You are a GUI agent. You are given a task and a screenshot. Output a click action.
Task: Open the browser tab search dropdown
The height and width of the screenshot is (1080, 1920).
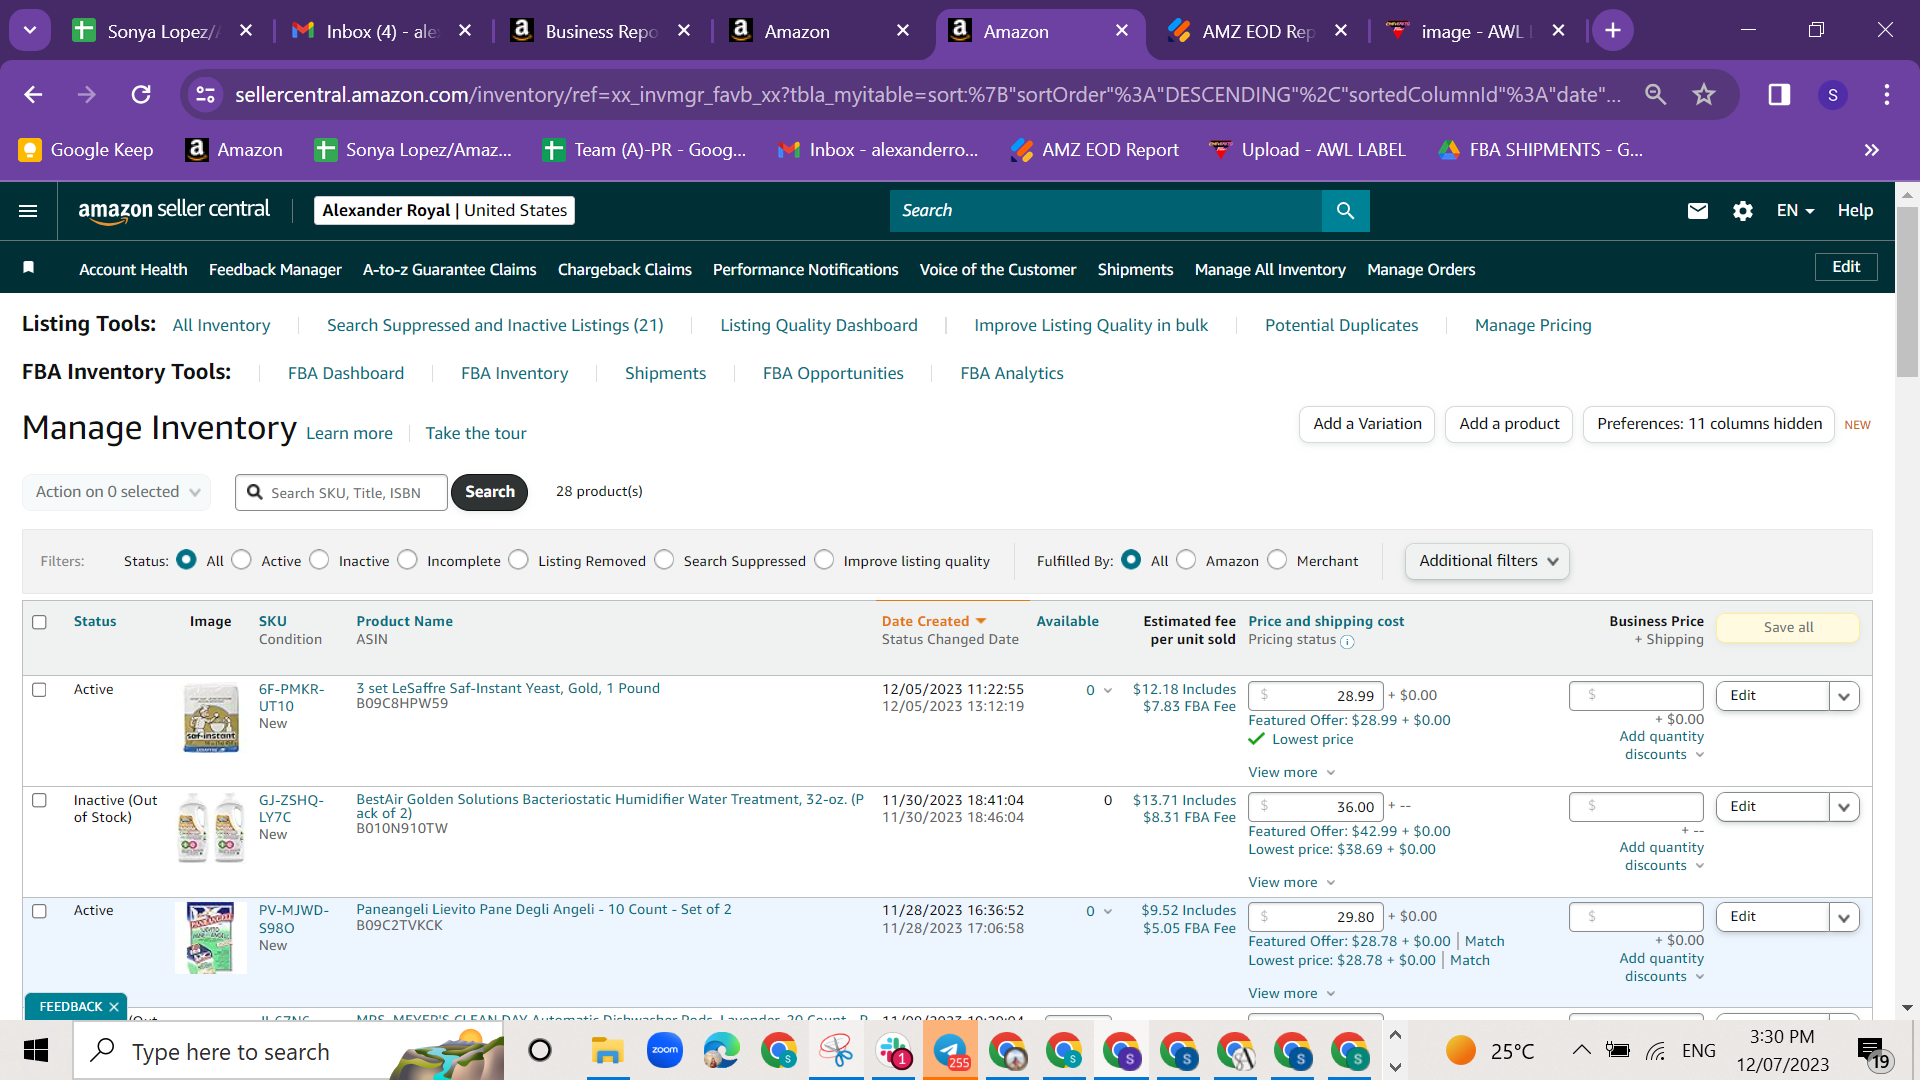[x=30, y=31]
